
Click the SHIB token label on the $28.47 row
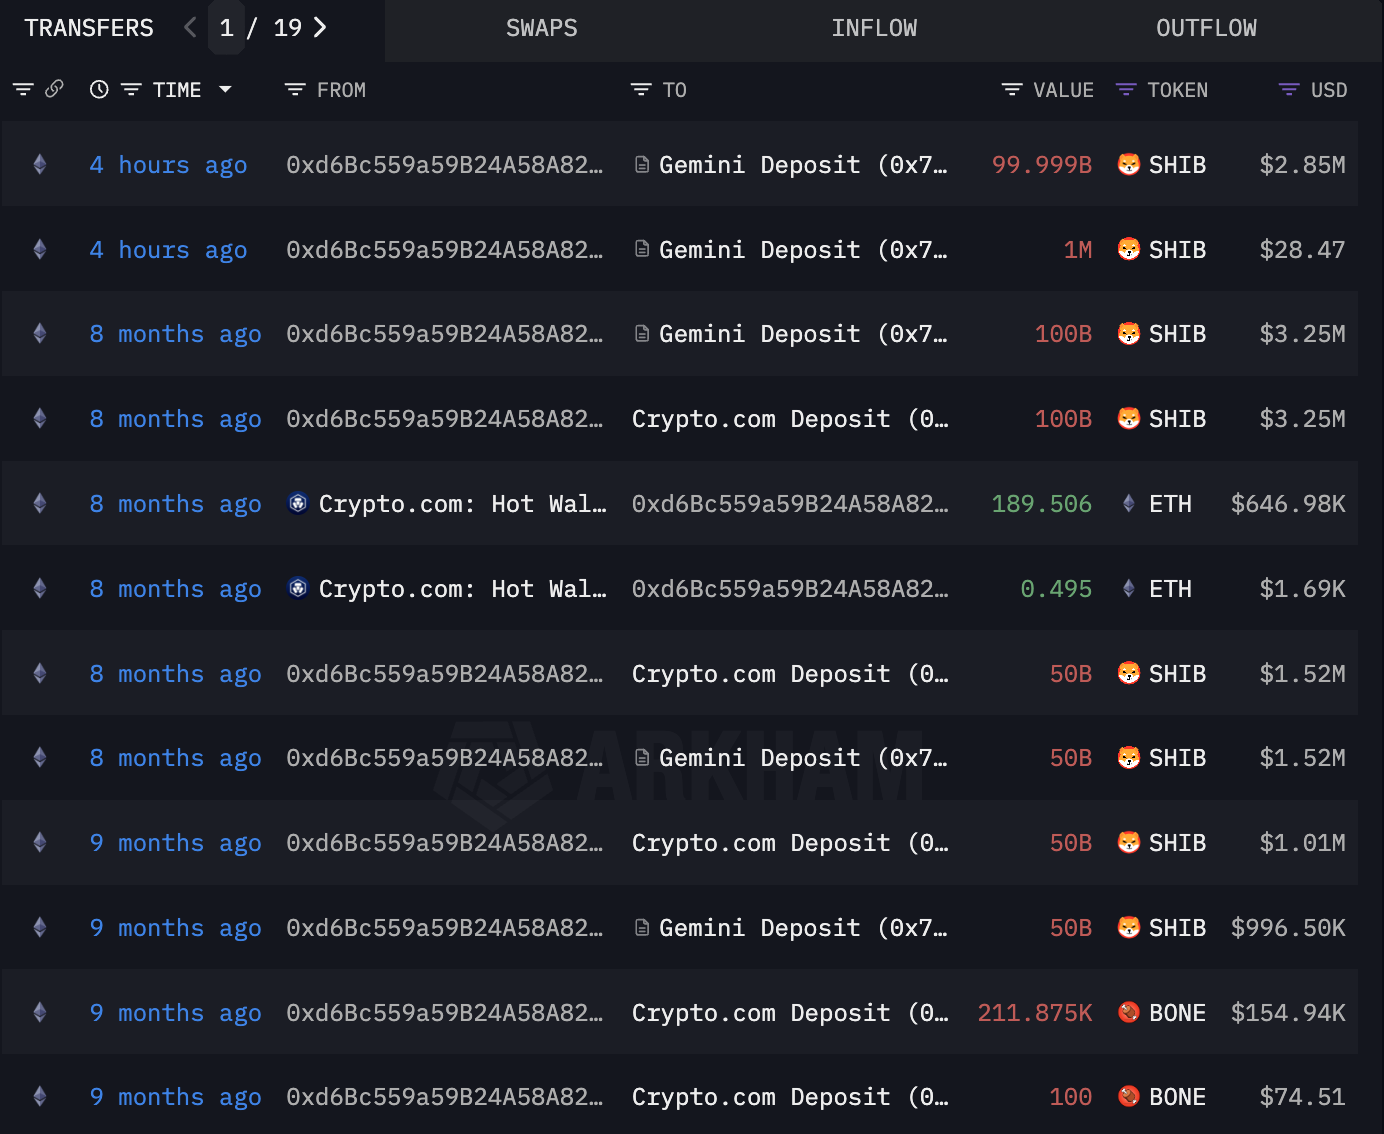pyautogui.click(x=1177, y=250)
